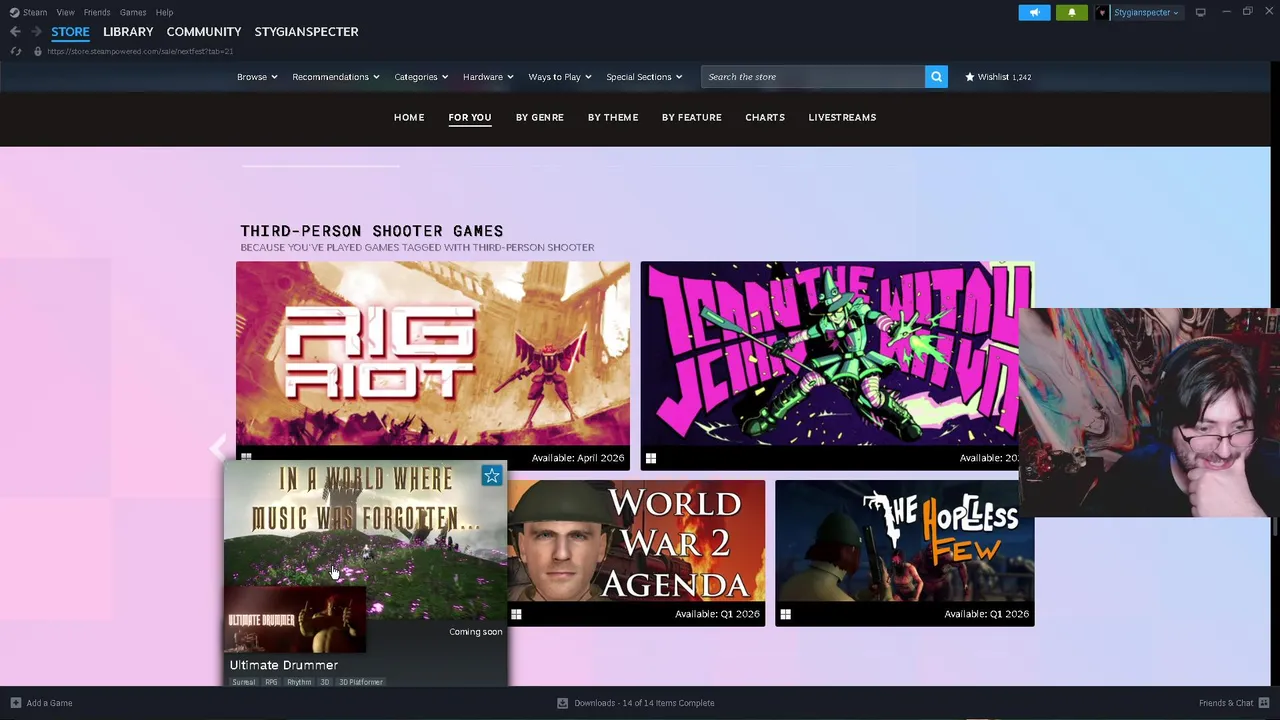Expand the Browse dropdown
This screenshot has width=1280, height=720.
[x=257, y=77]
